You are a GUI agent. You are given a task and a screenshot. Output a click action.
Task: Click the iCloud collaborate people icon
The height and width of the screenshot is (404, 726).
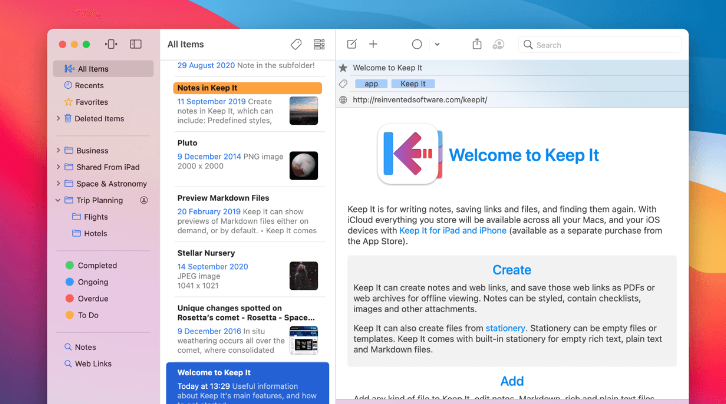[499, 45]
